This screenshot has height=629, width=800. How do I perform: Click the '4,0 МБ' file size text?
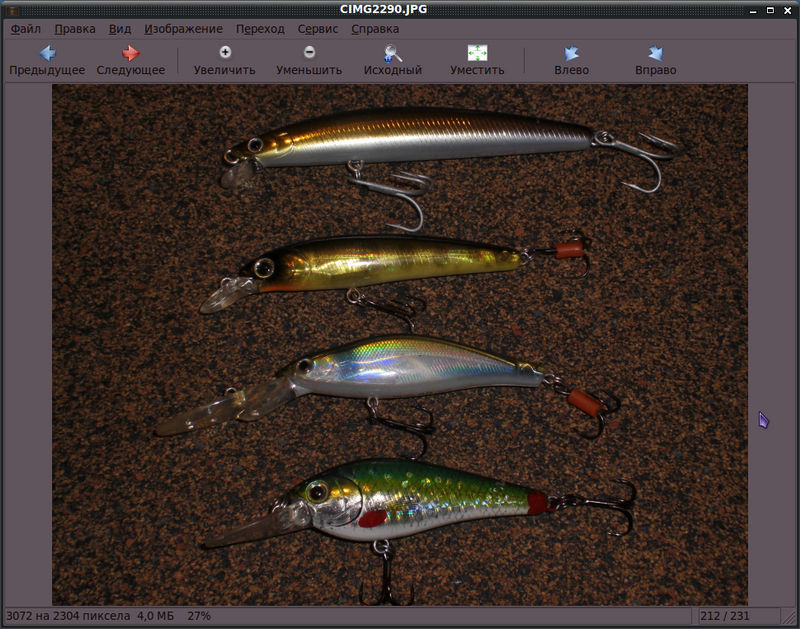[x=156, y=616]
